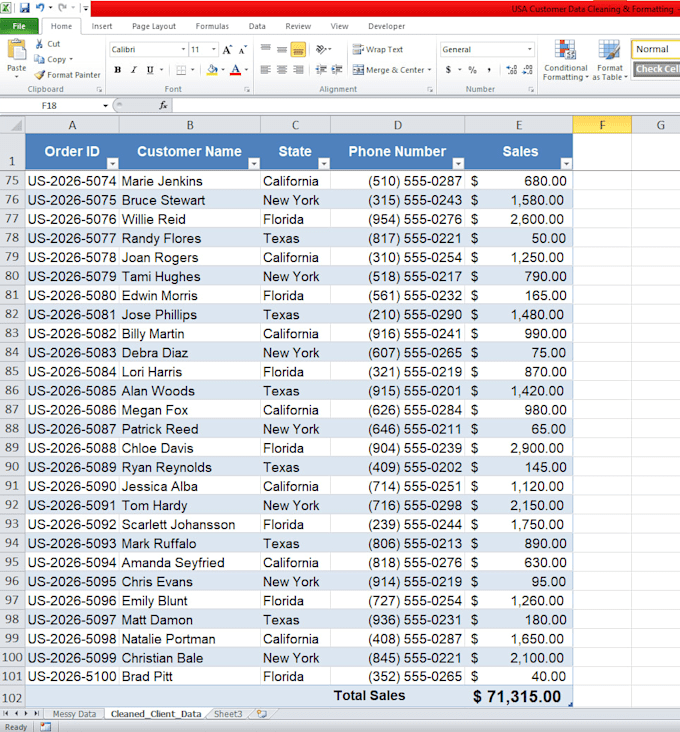Apply Comma Style

(x=489, y=70)
